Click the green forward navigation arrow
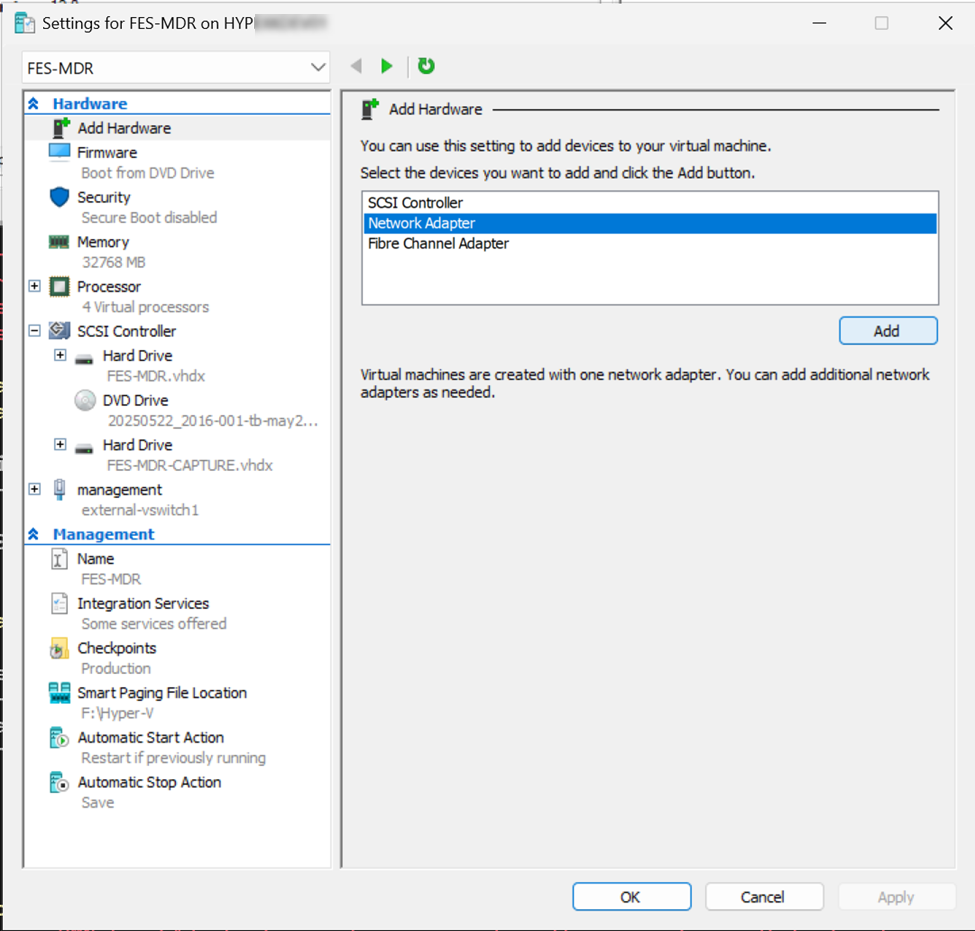The width and height of the screenshot is (975, 931). pos(387,66)
